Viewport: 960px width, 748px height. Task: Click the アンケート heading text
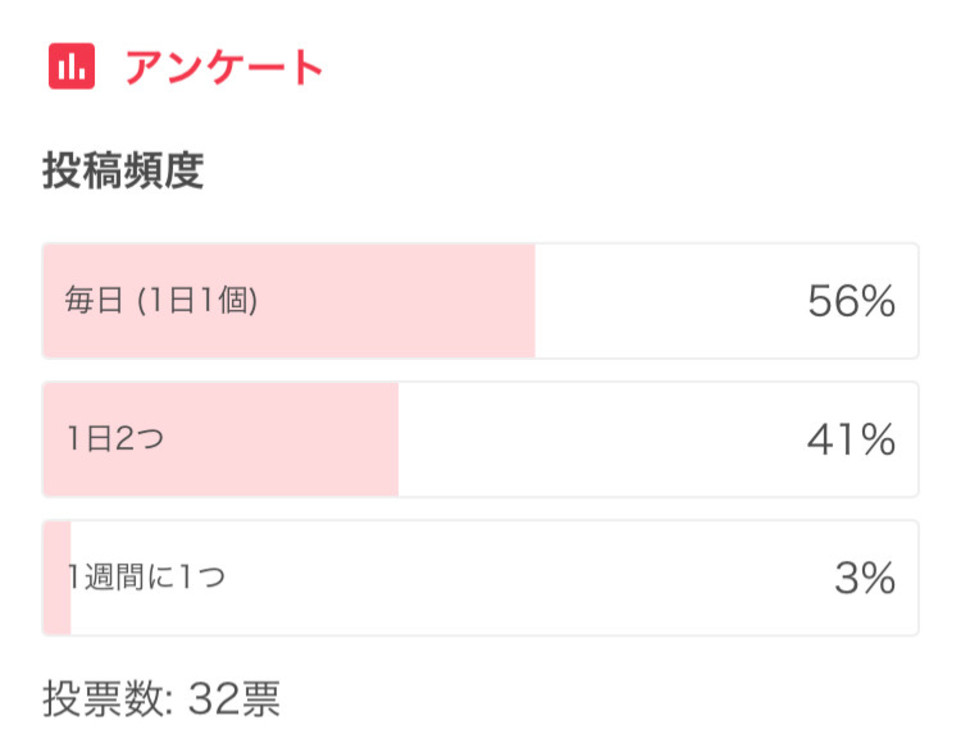click(224, 67)
